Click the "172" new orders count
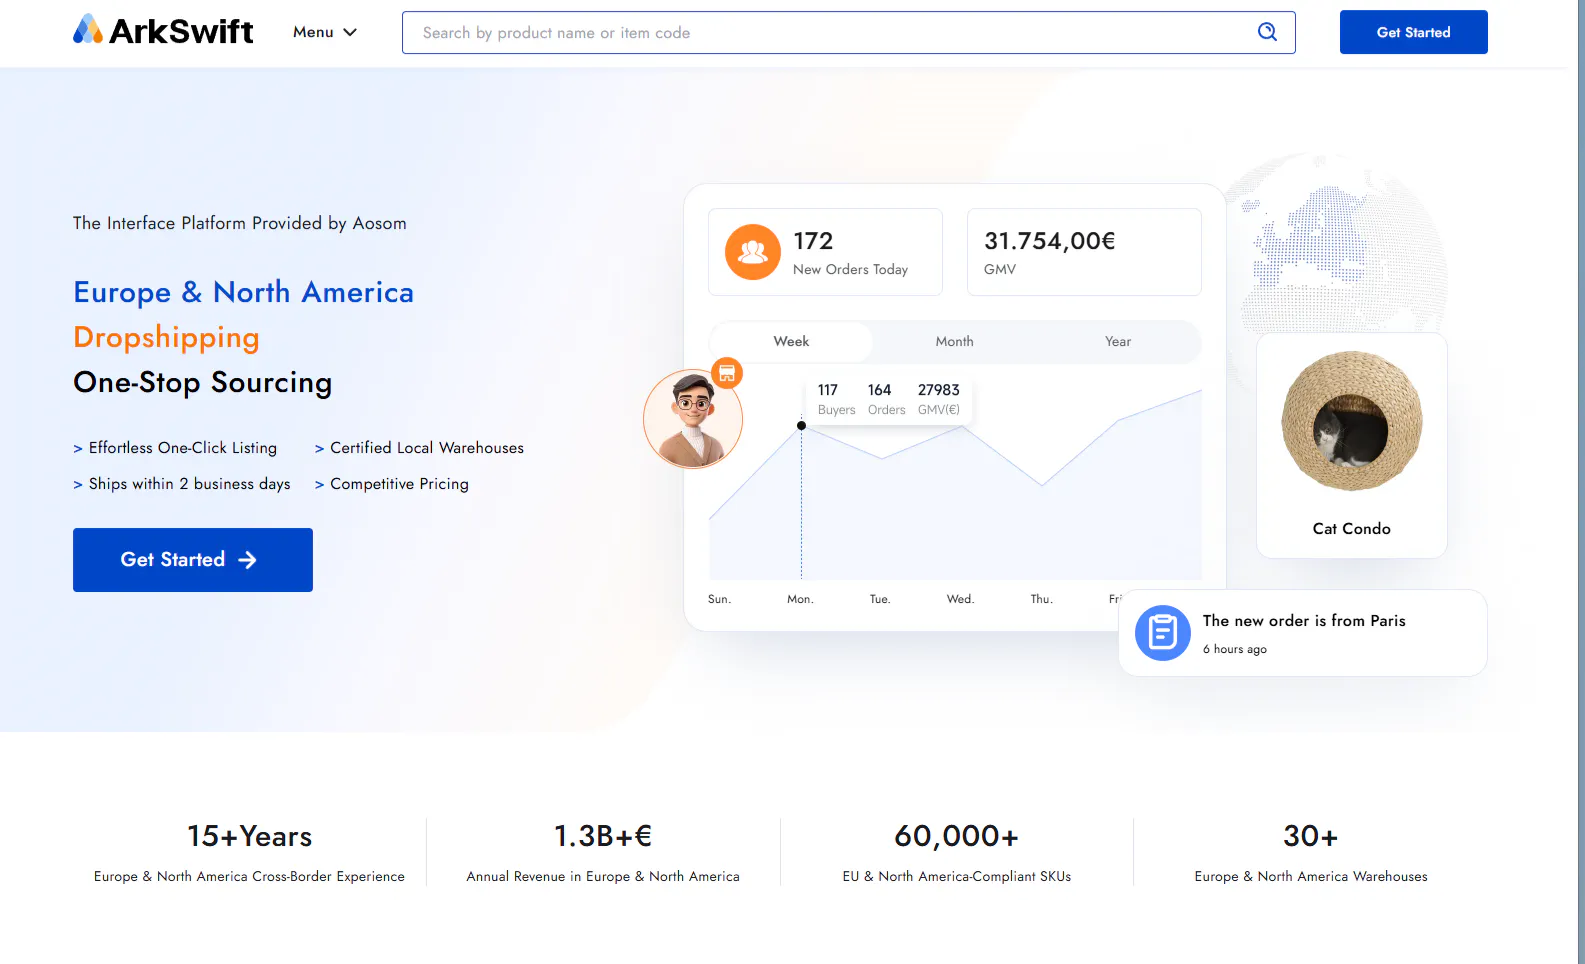The height and width of the screenshot is (964, 1585). click(813, 241)
